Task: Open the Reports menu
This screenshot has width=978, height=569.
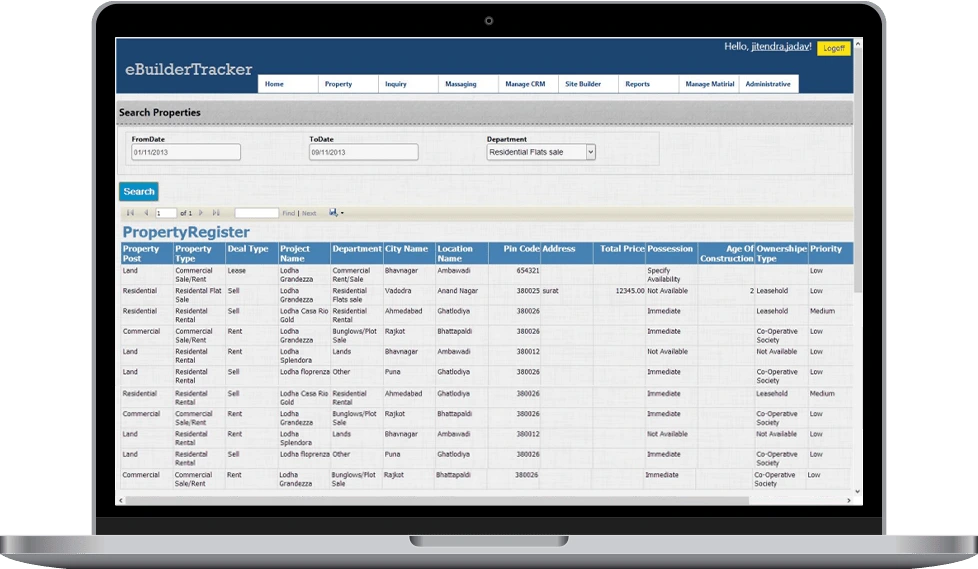Action: [637, 84]
